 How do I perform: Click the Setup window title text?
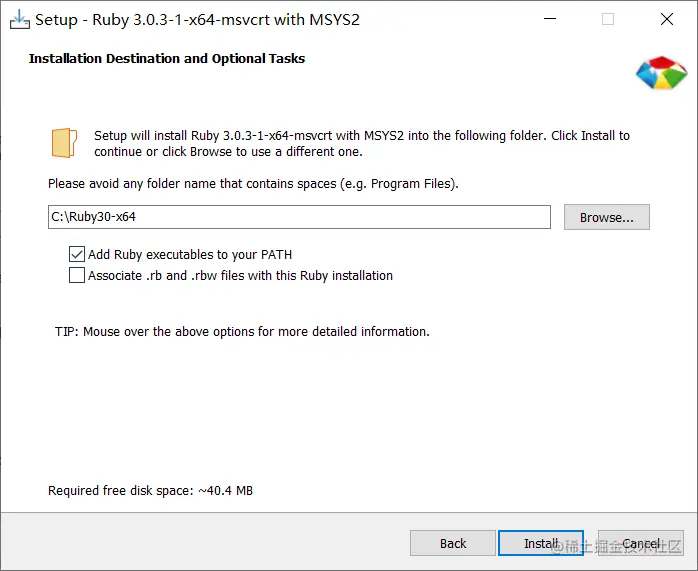197,20
